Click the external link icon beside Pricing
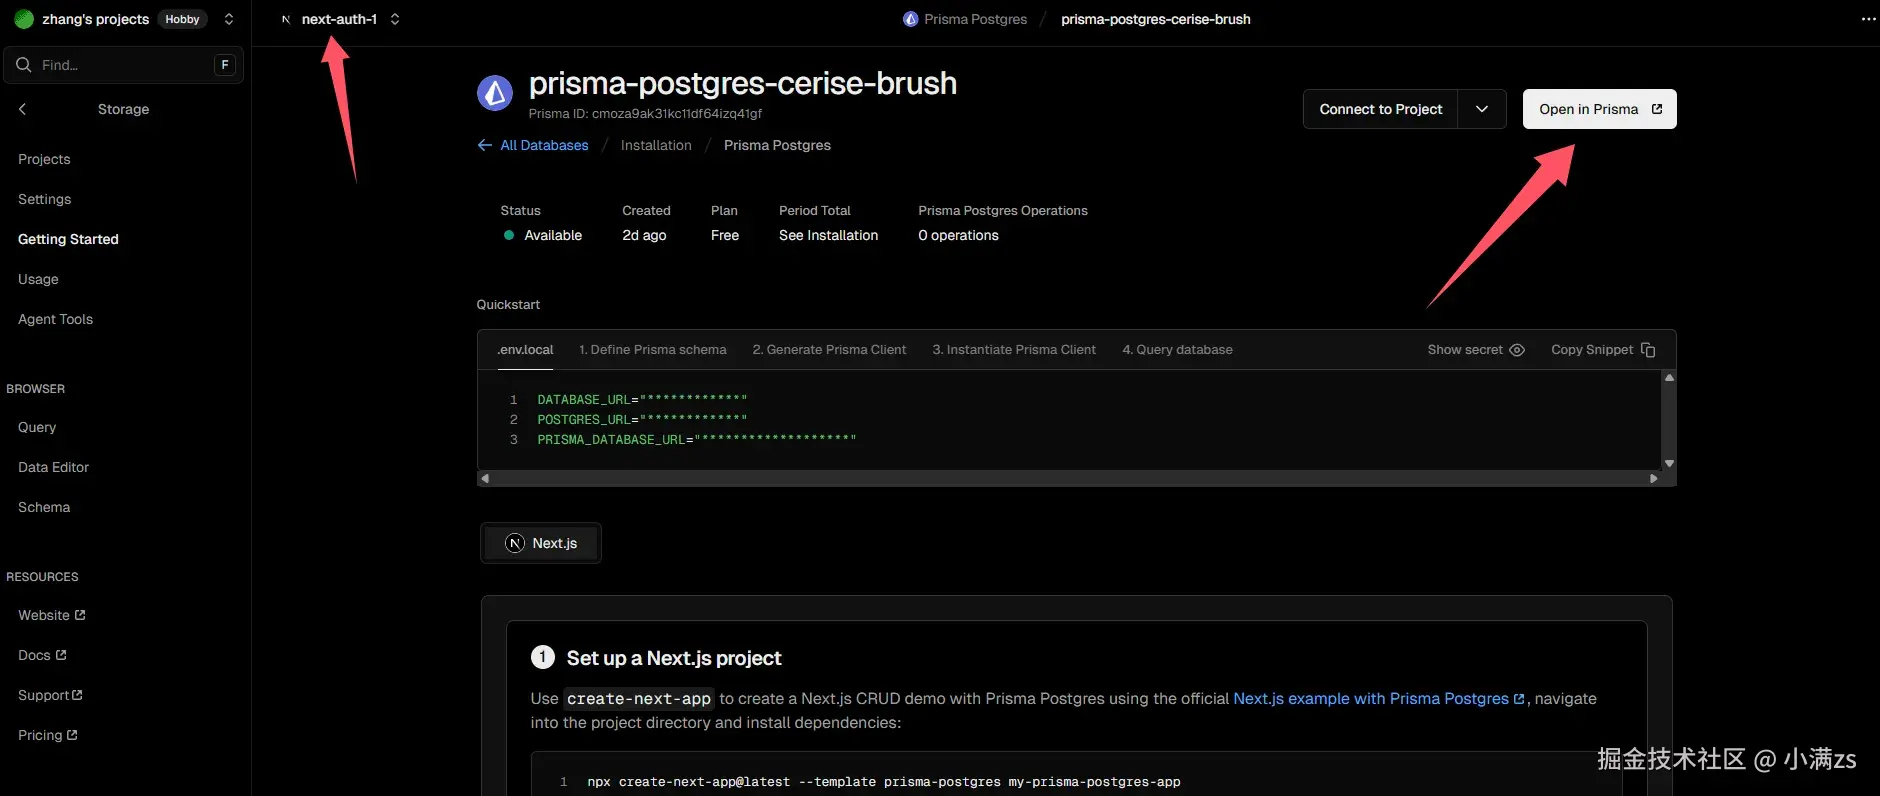The image size is (1880, 796). 72,735
